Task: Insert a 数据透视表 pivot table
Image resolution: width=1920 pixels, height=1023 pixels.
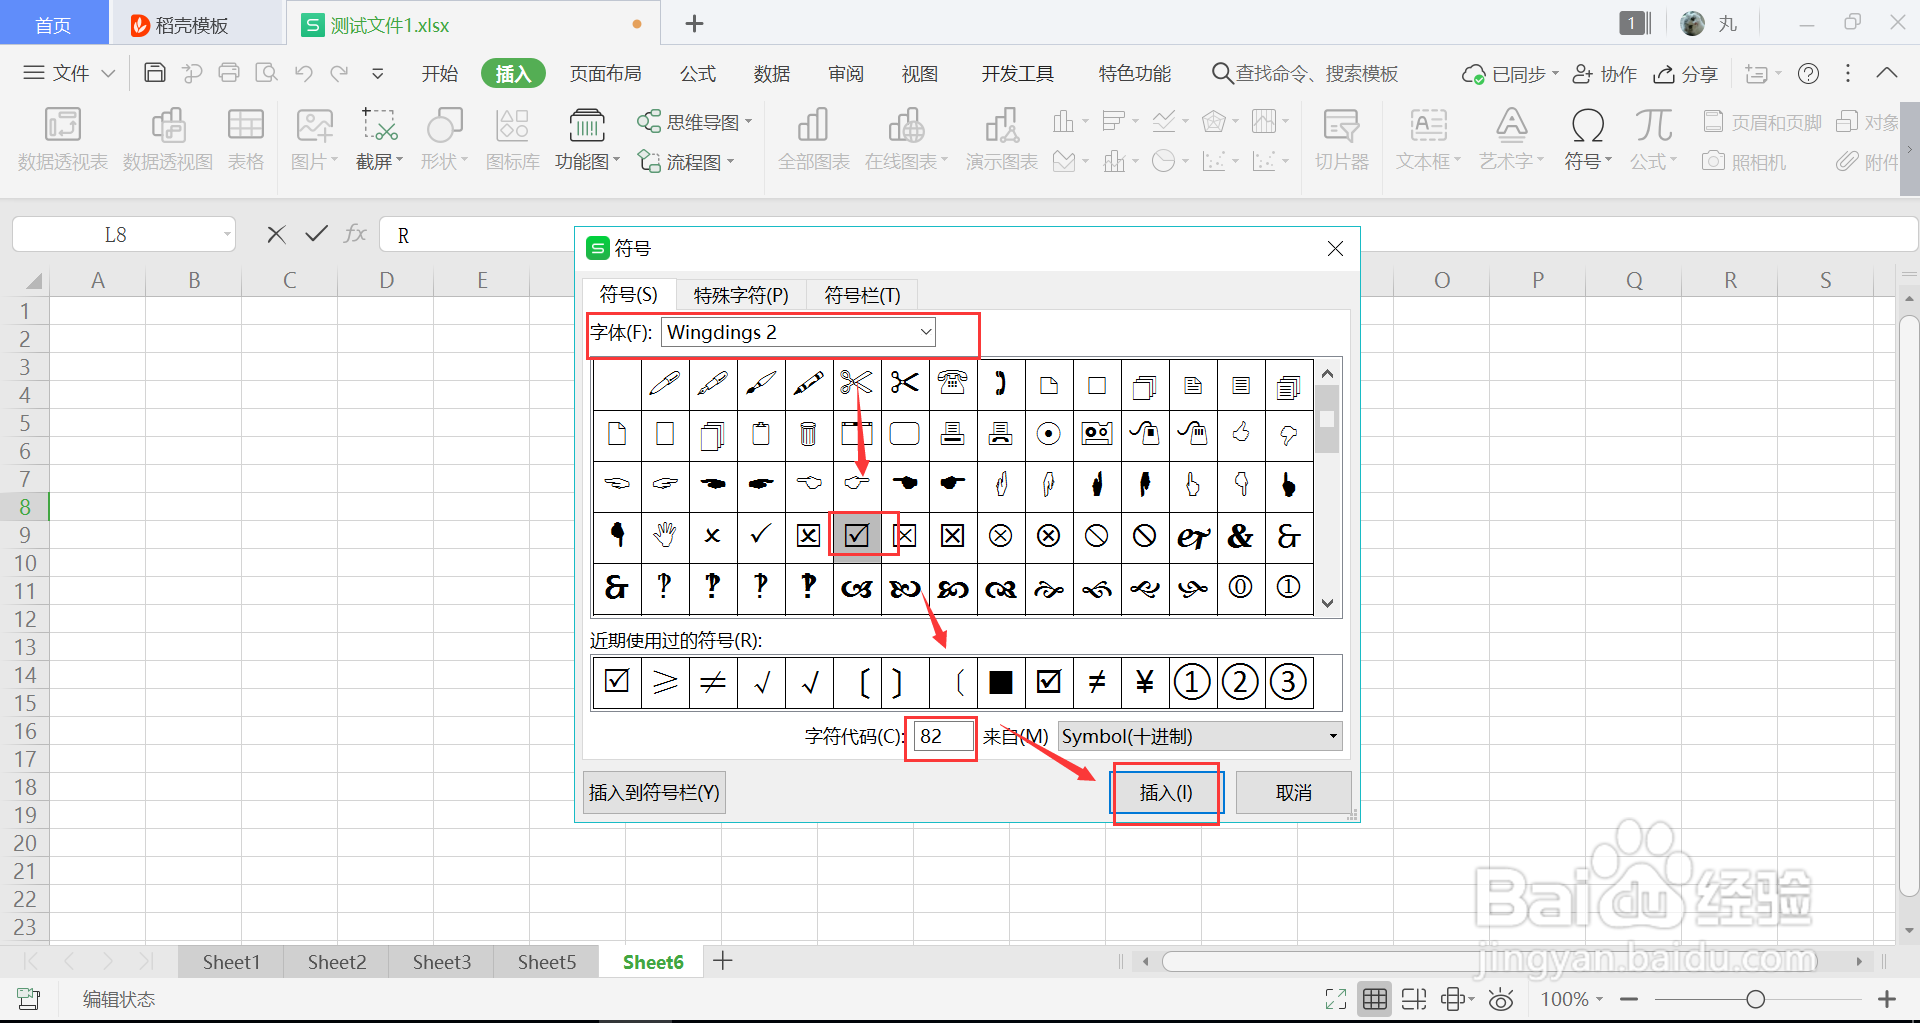Action: click(62, 140)
